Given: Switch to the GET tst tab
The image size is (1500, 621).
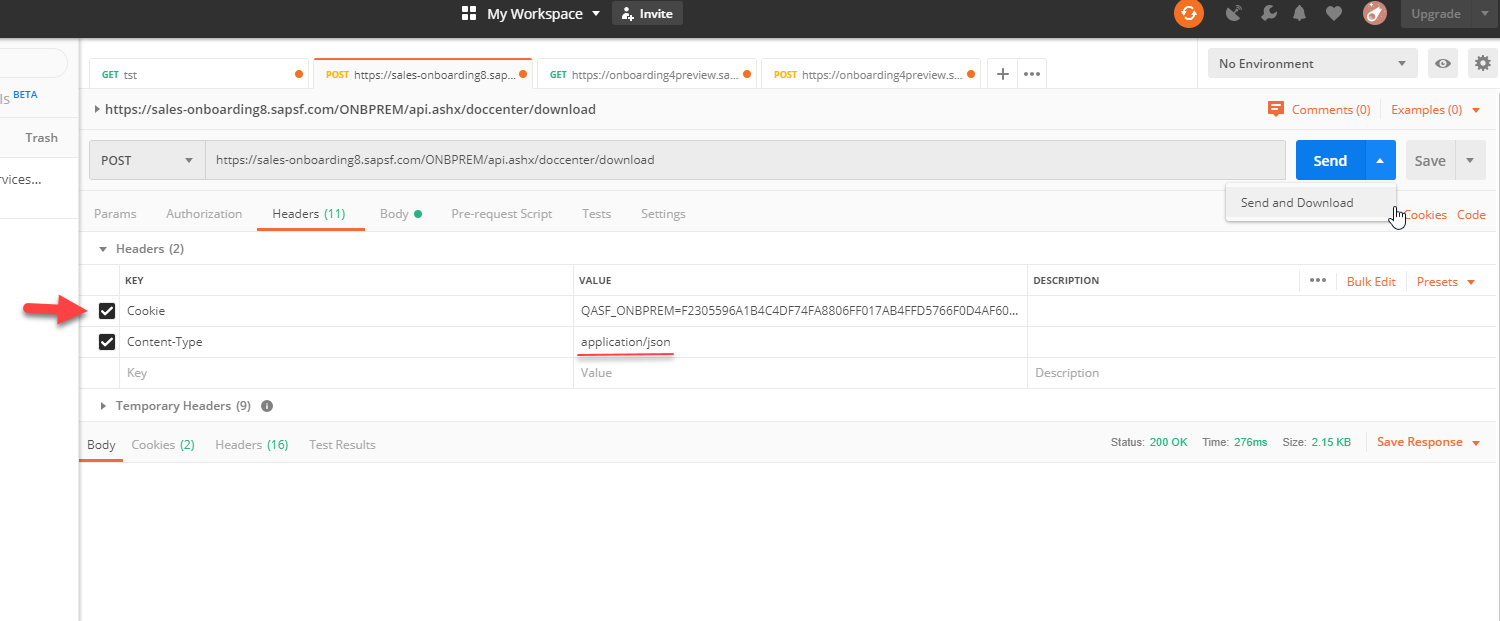Looking at the screenshot, I should pos(199,74).
